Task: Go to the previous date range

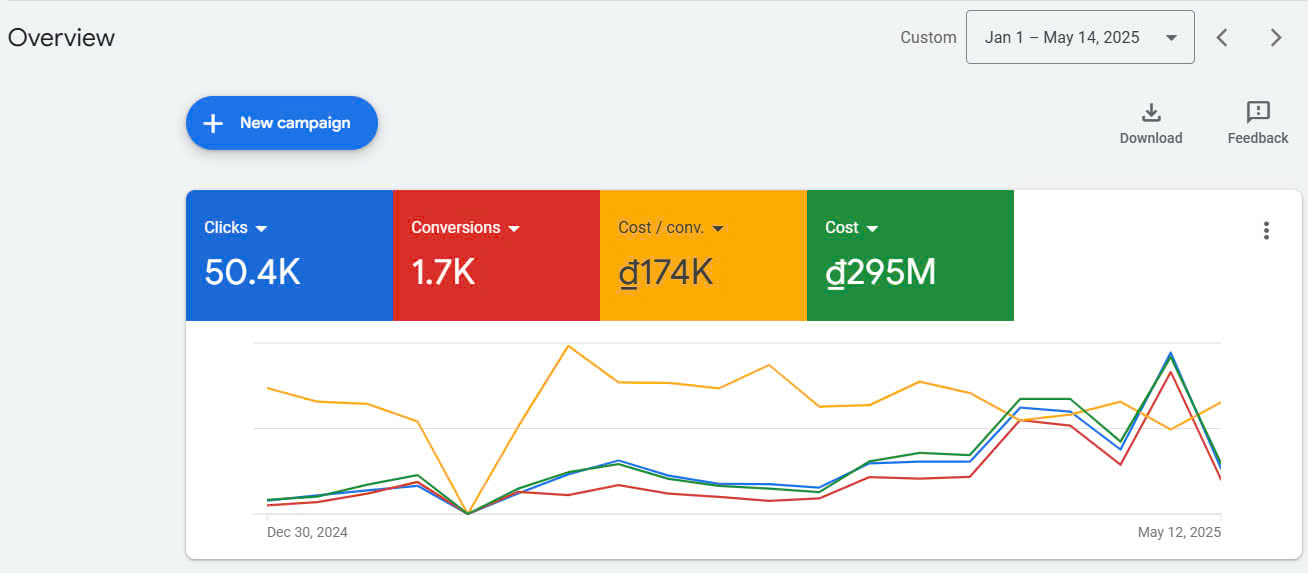Action: point(1222,38)
